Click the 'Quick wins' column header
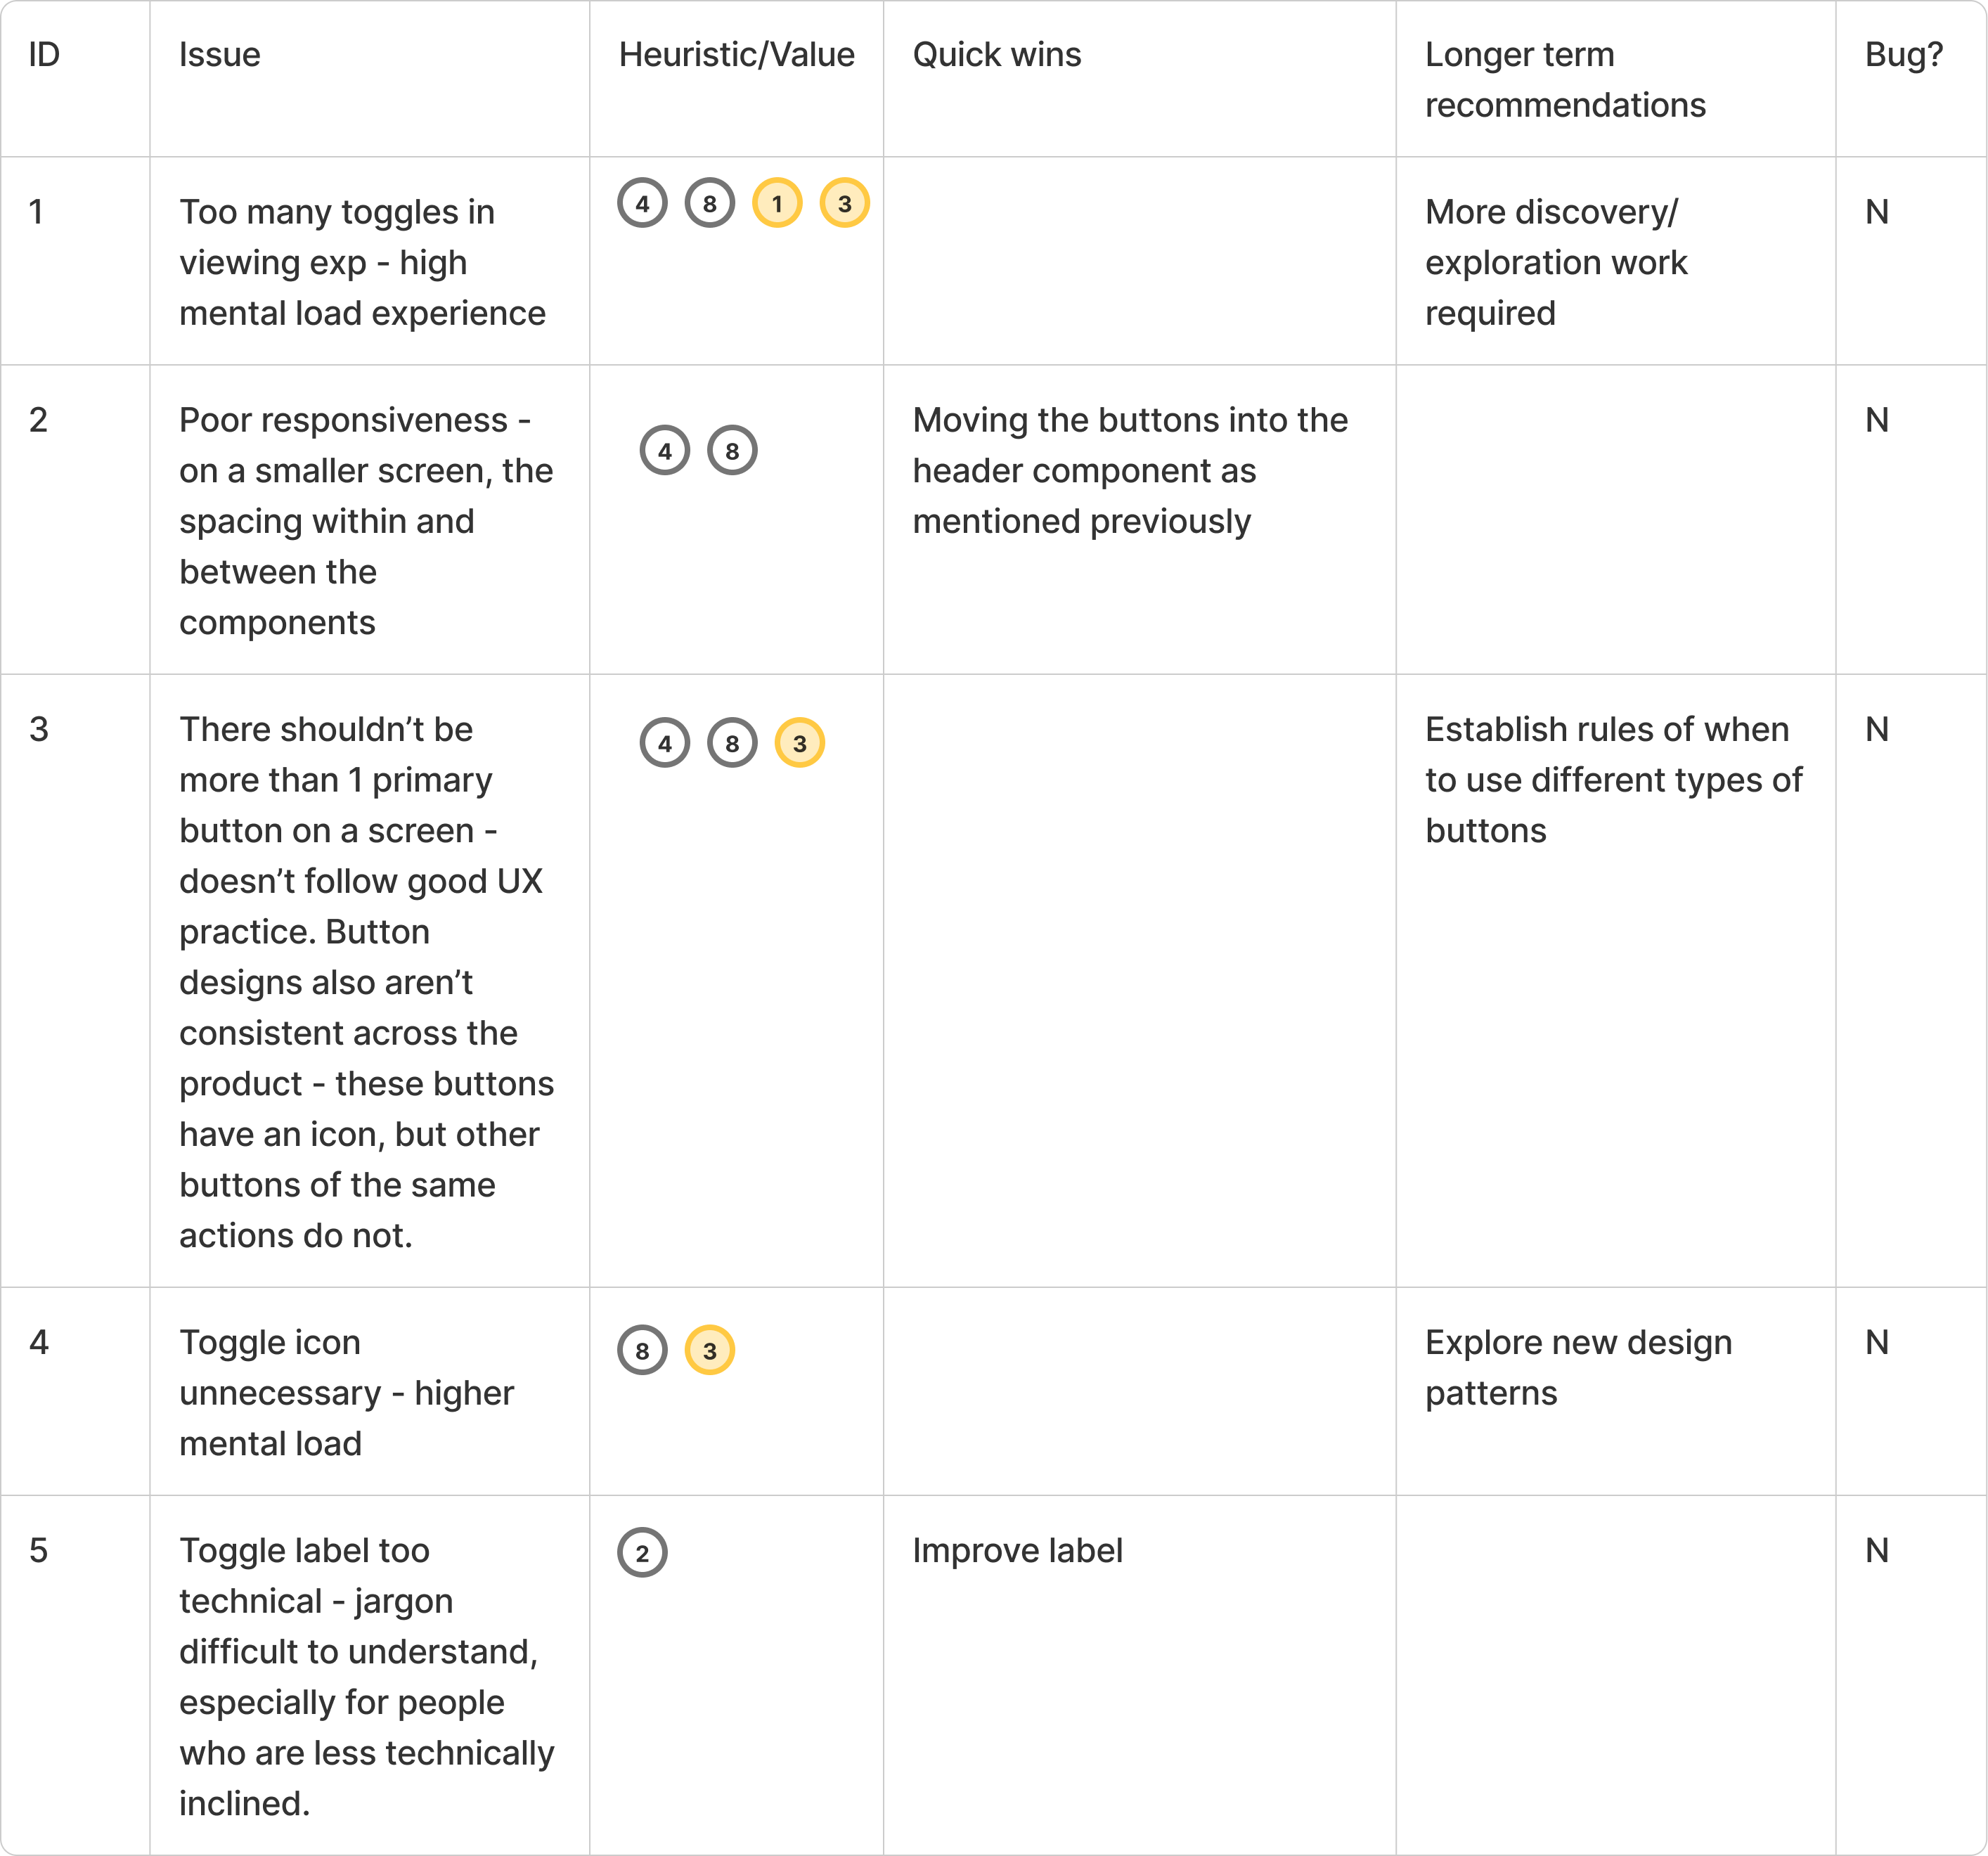 point(997,55)
